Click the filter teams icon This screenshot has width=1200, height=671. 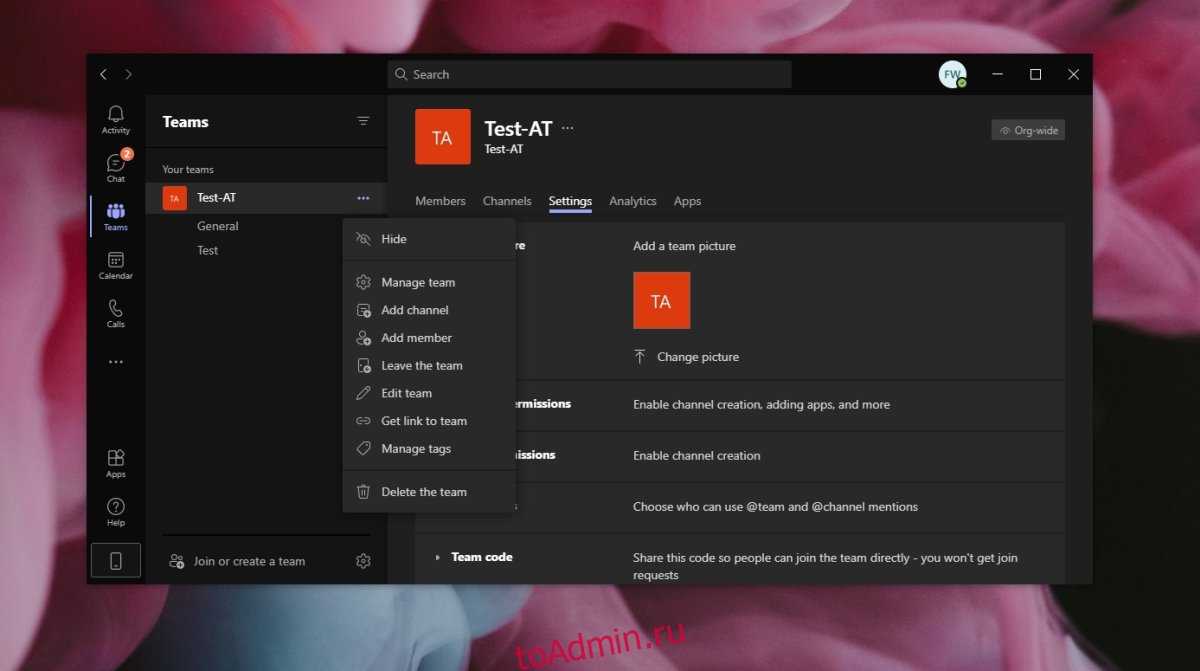click(x=363, y=121)
